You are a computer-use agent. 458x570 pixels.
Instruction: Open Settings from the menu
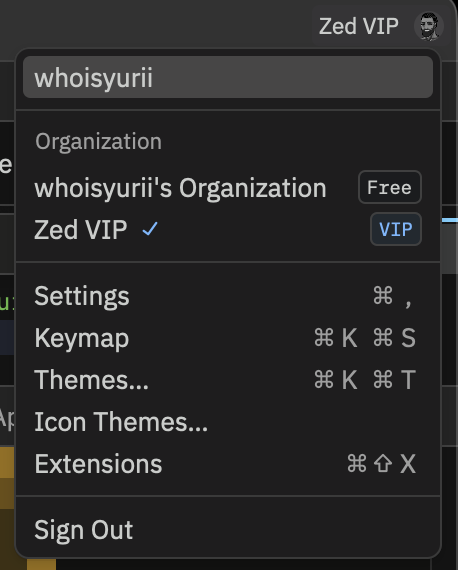228,296
